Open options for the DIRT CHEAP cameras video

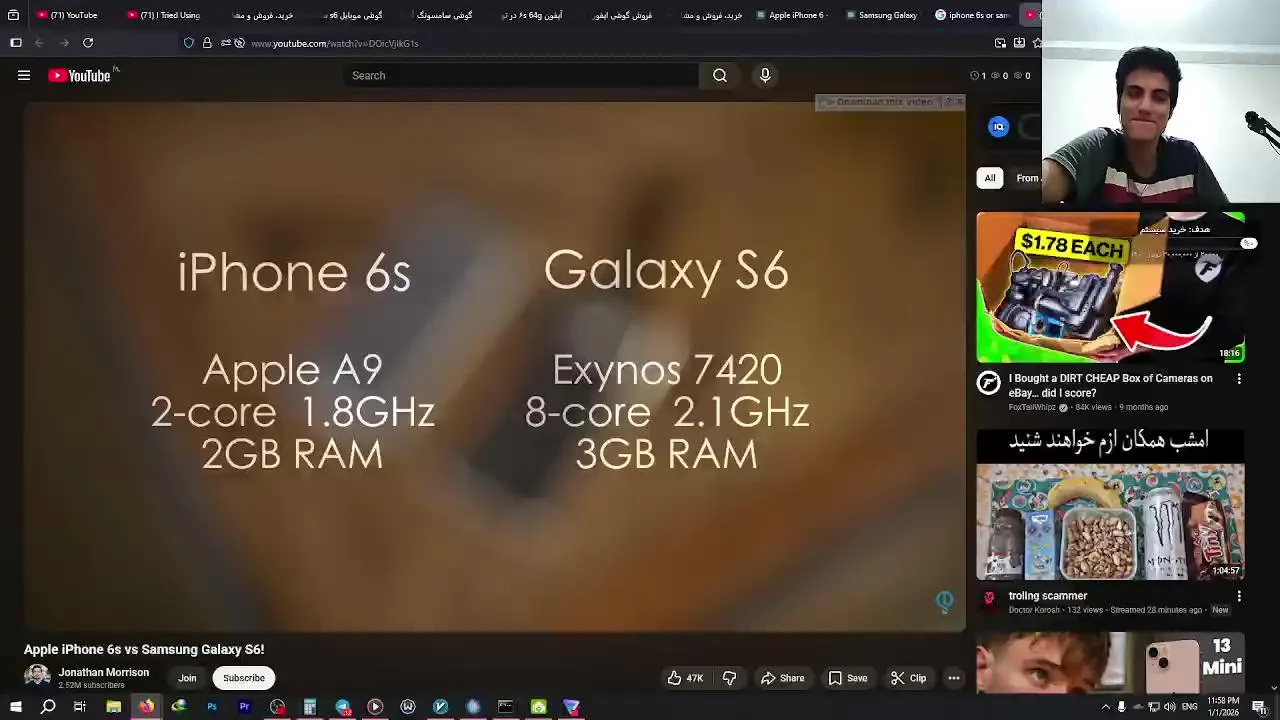click(x=1239, y=379)
